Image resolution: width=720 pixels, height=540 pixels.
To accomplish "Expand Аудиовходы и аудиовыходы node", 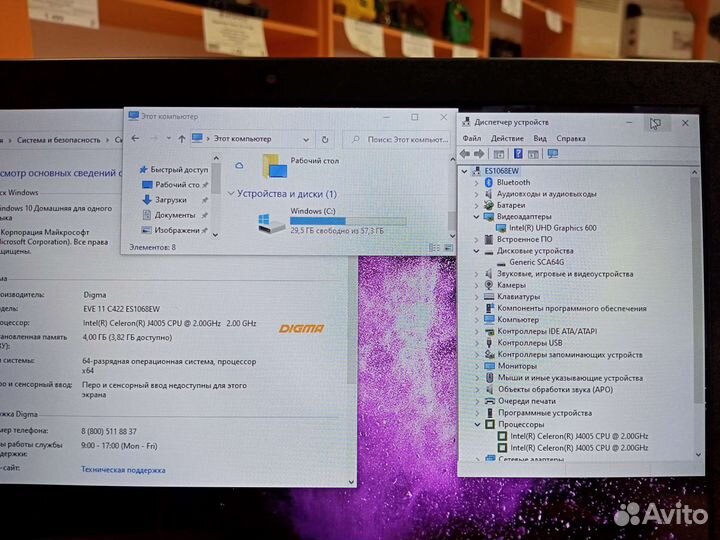I will [x=477, y=194].
